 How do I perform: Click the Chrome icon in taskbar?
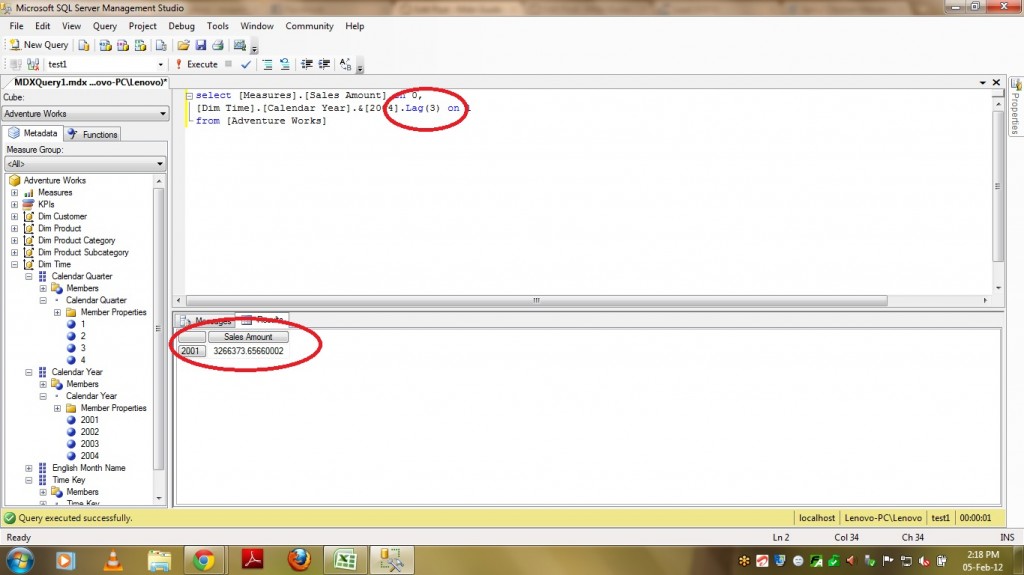point(204,559)
